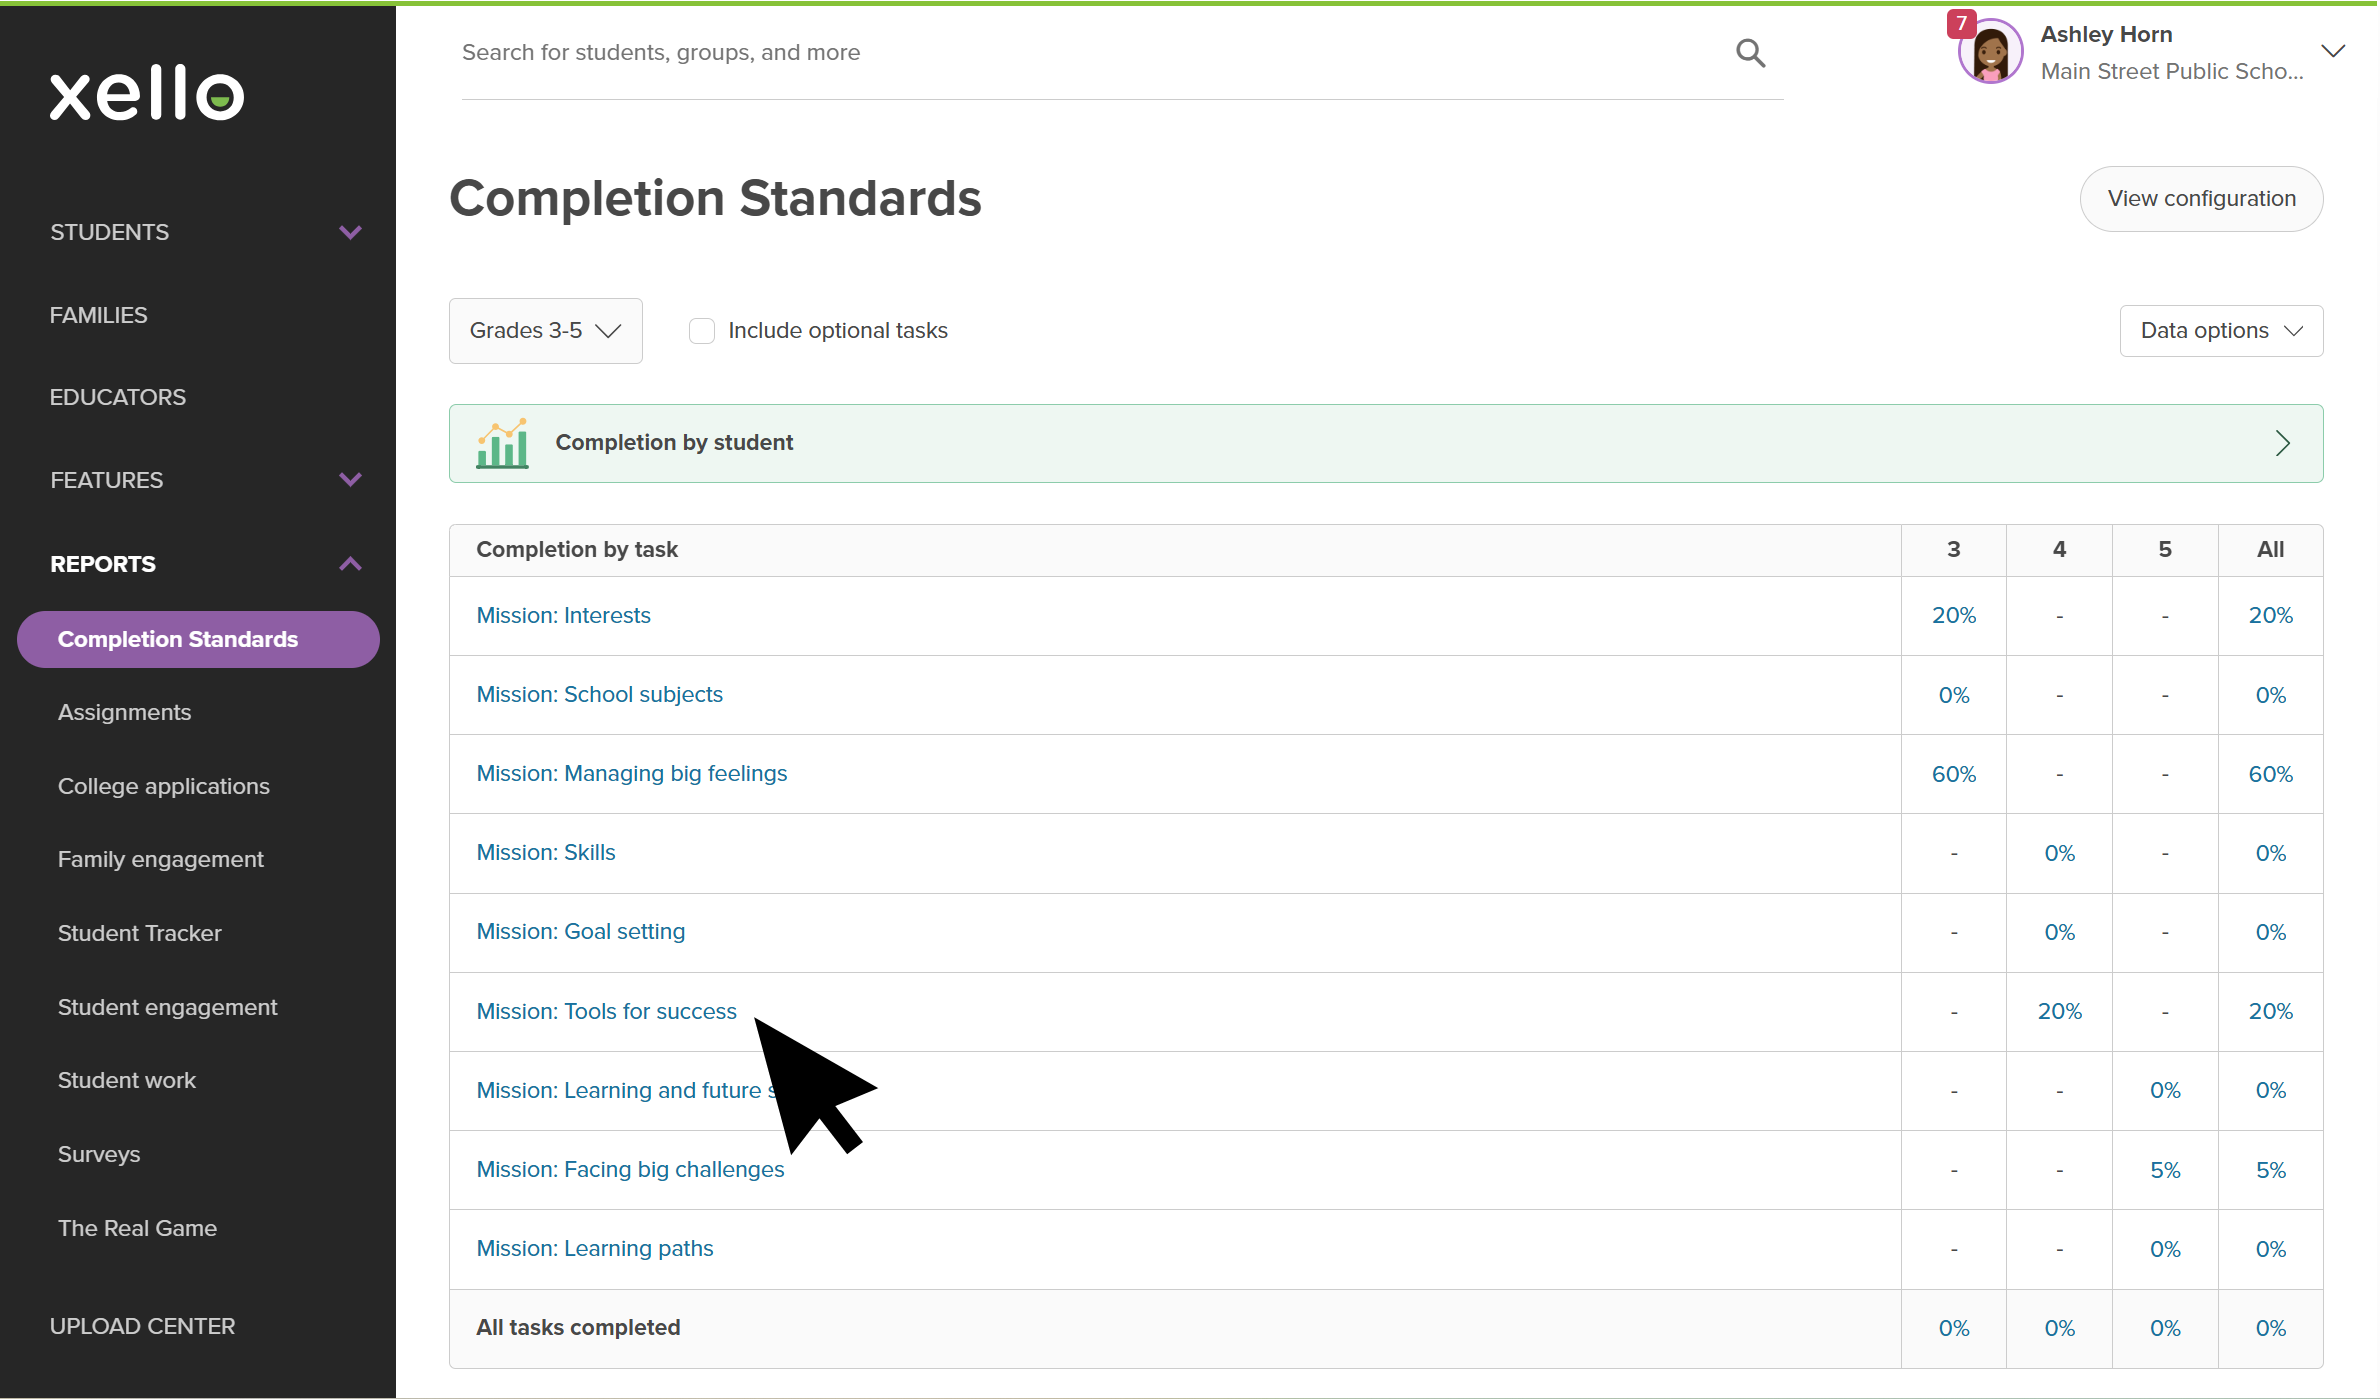Open Assignments report in sidebar
This screenshot has width=2380, height=1399.
tap(124, 712)
